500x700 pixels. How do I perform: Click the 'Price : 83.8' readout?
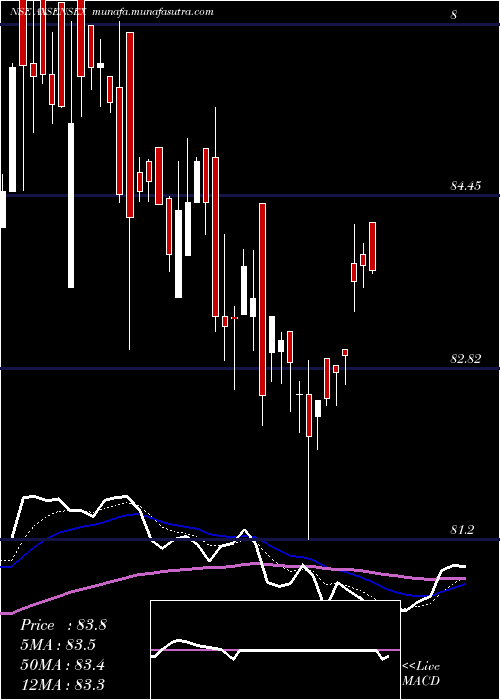[x=63, y=625]
